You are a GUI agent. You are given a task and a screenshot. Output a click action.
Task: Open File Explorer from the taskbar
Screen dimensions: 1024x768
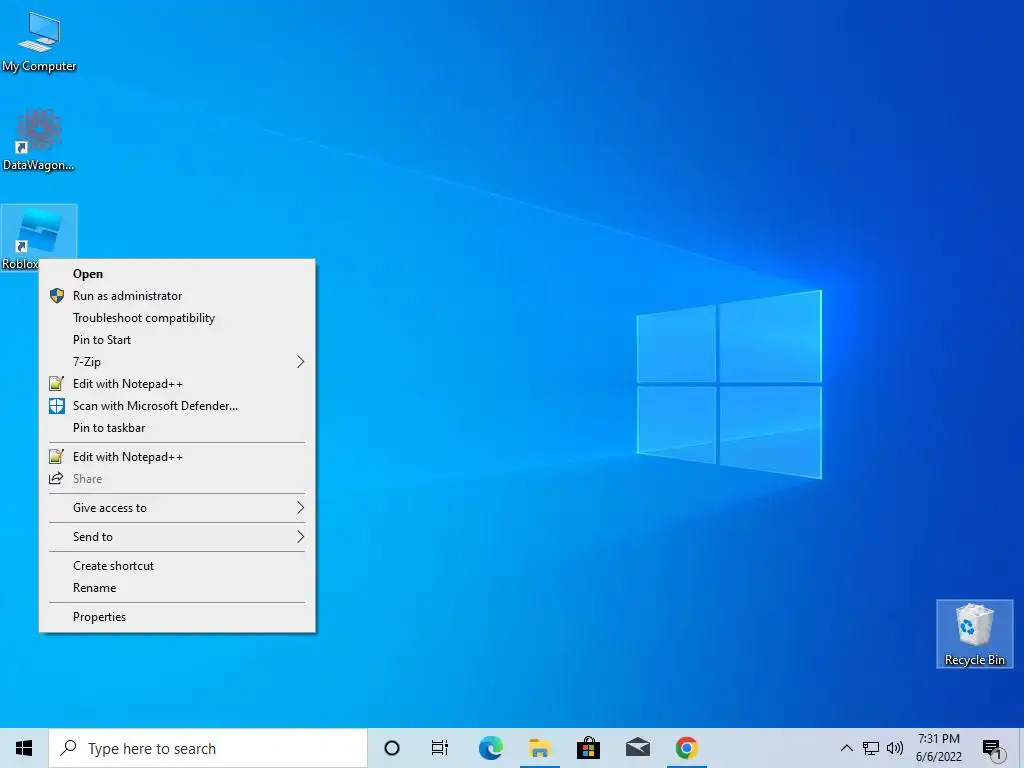(539, 748)
